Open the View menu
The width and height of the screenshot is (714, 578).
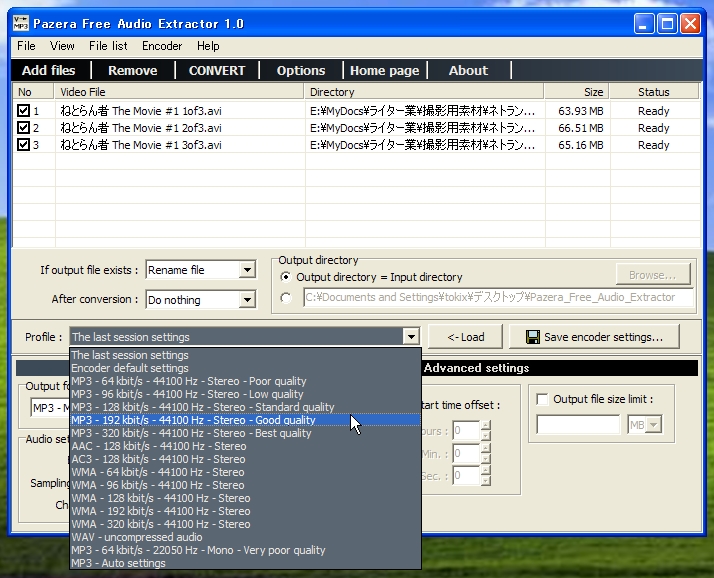tap(62, 46)
